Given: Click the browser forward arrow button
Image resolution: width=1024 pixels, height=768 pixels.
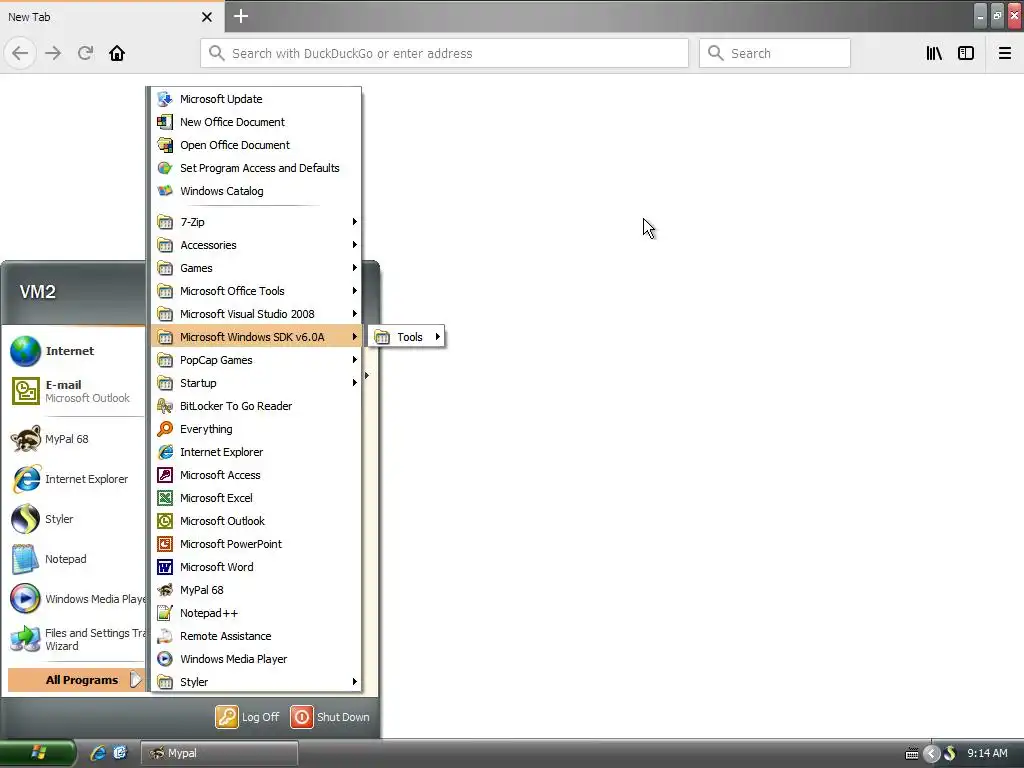Looking at the screenshot, I should [x=53, y=53].
